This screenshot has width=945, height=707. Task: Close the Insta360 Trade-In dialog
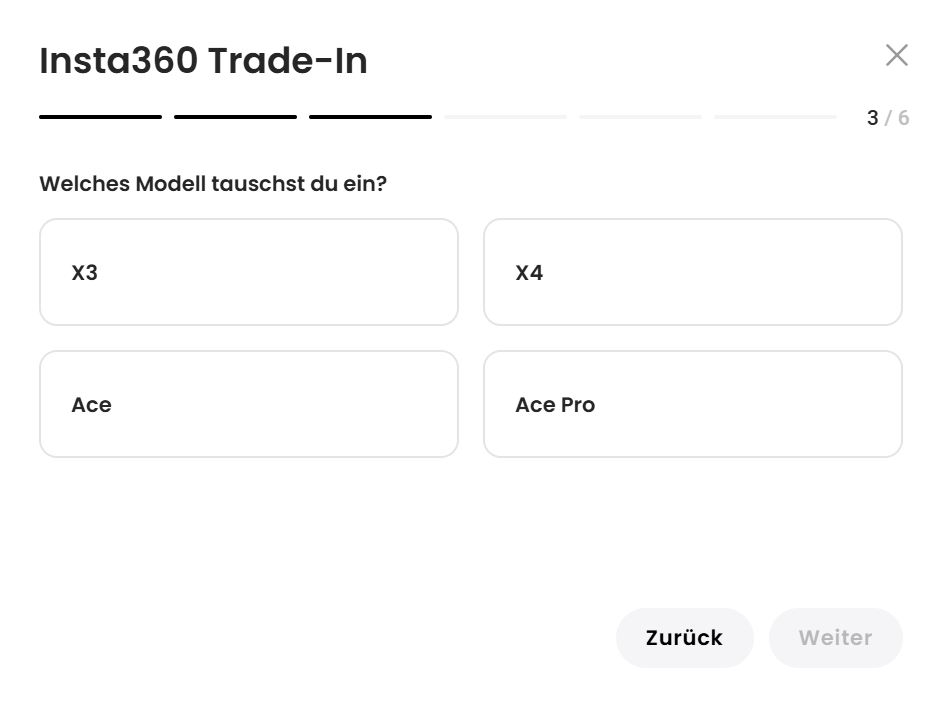tap(896, 56)
